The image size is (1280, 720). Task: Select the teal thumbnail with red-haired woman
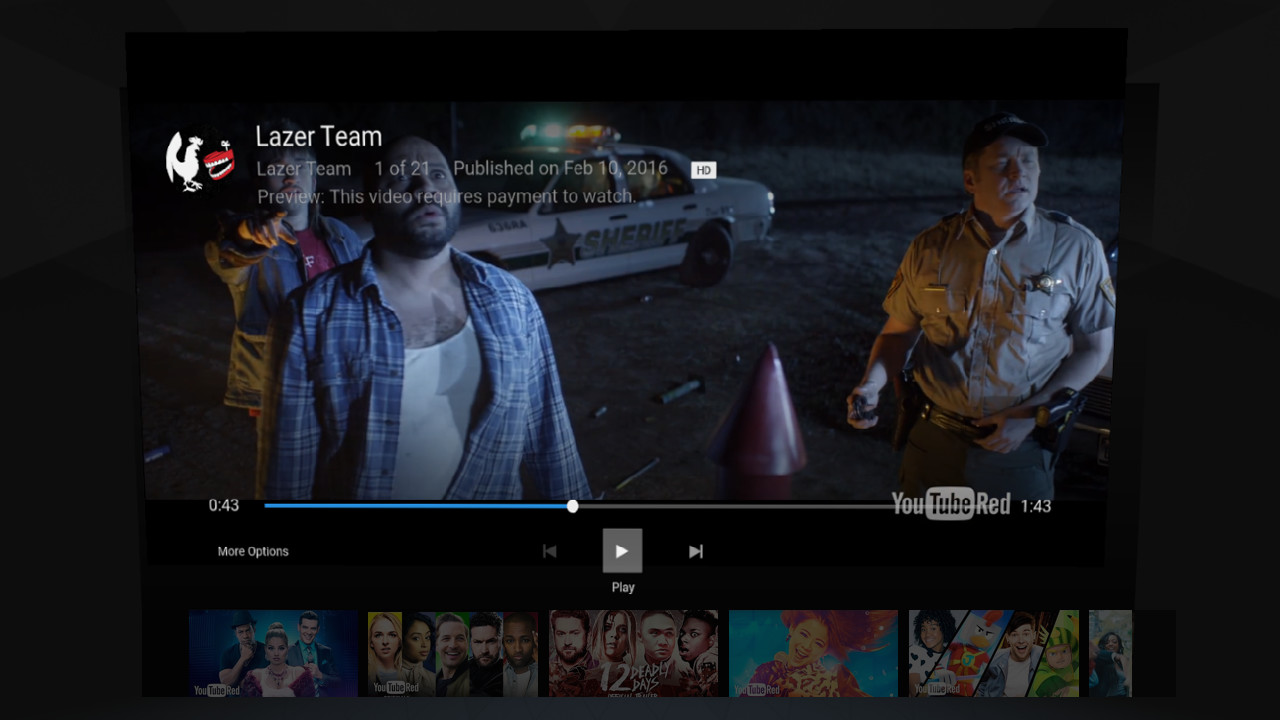pyautogui.click(x=813, y=653)
